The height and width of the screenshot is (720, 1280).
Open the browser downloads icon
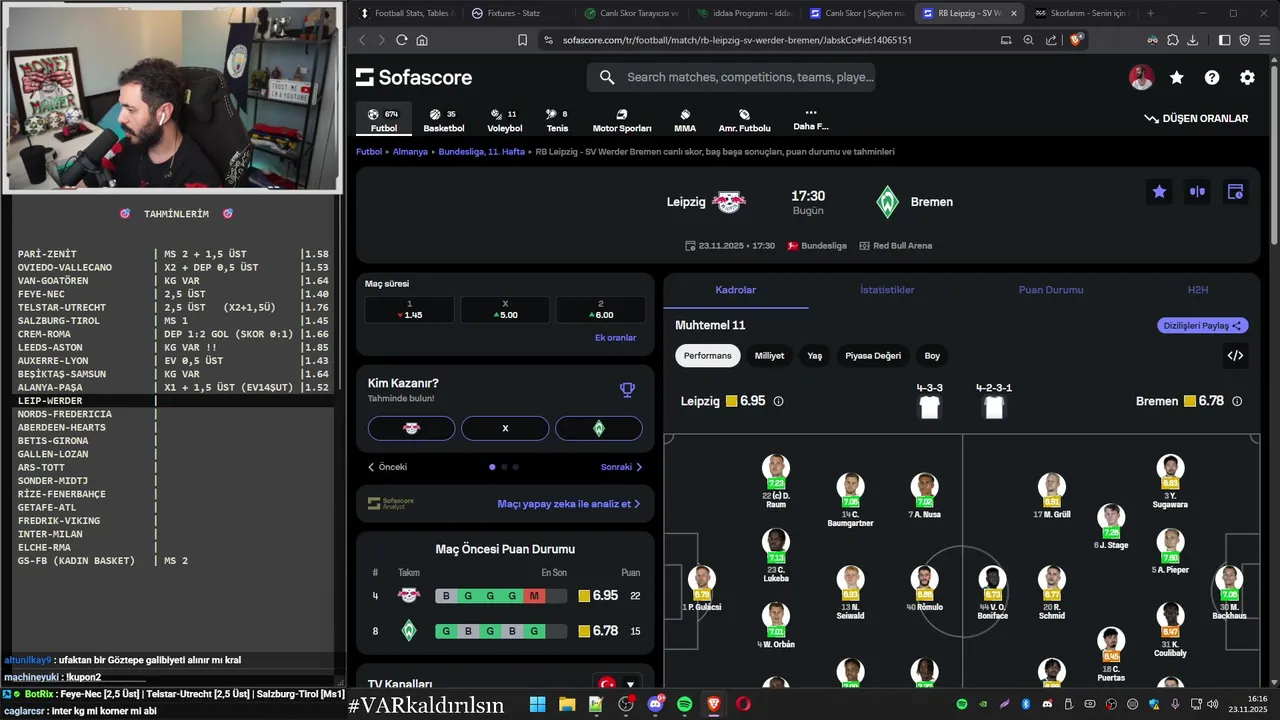1192,40
